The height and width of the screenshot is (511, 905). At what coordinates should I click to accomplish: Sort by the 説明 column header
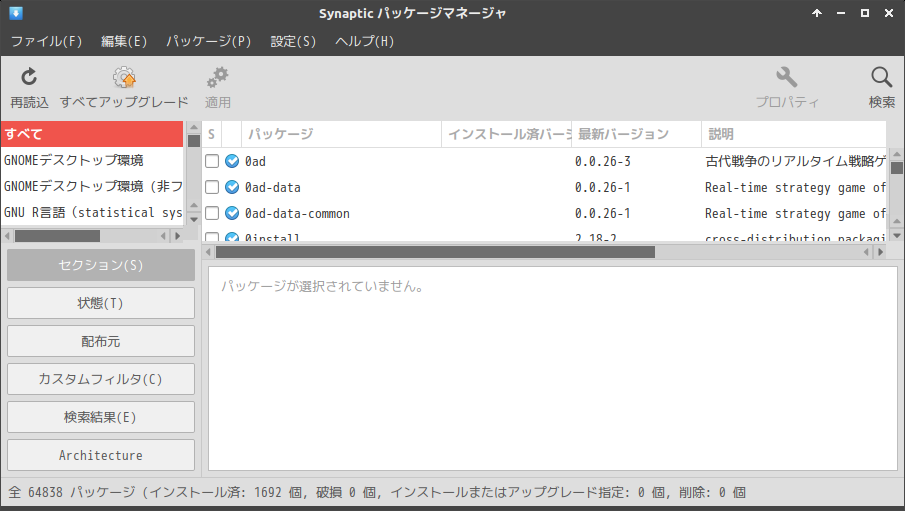(x=794, y=134)
